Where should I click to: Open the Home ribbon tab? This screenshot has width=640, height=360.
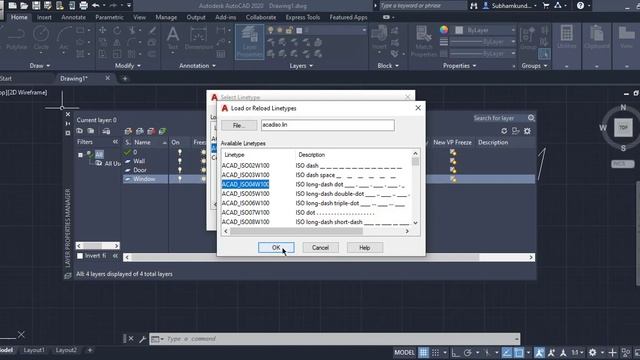tap(19, 17)
